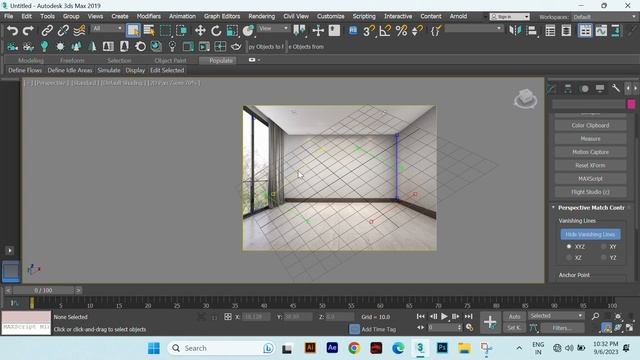640x360 pixels.
Task: Open the Sign In dropdown
Action: click(x=509, y=17)
